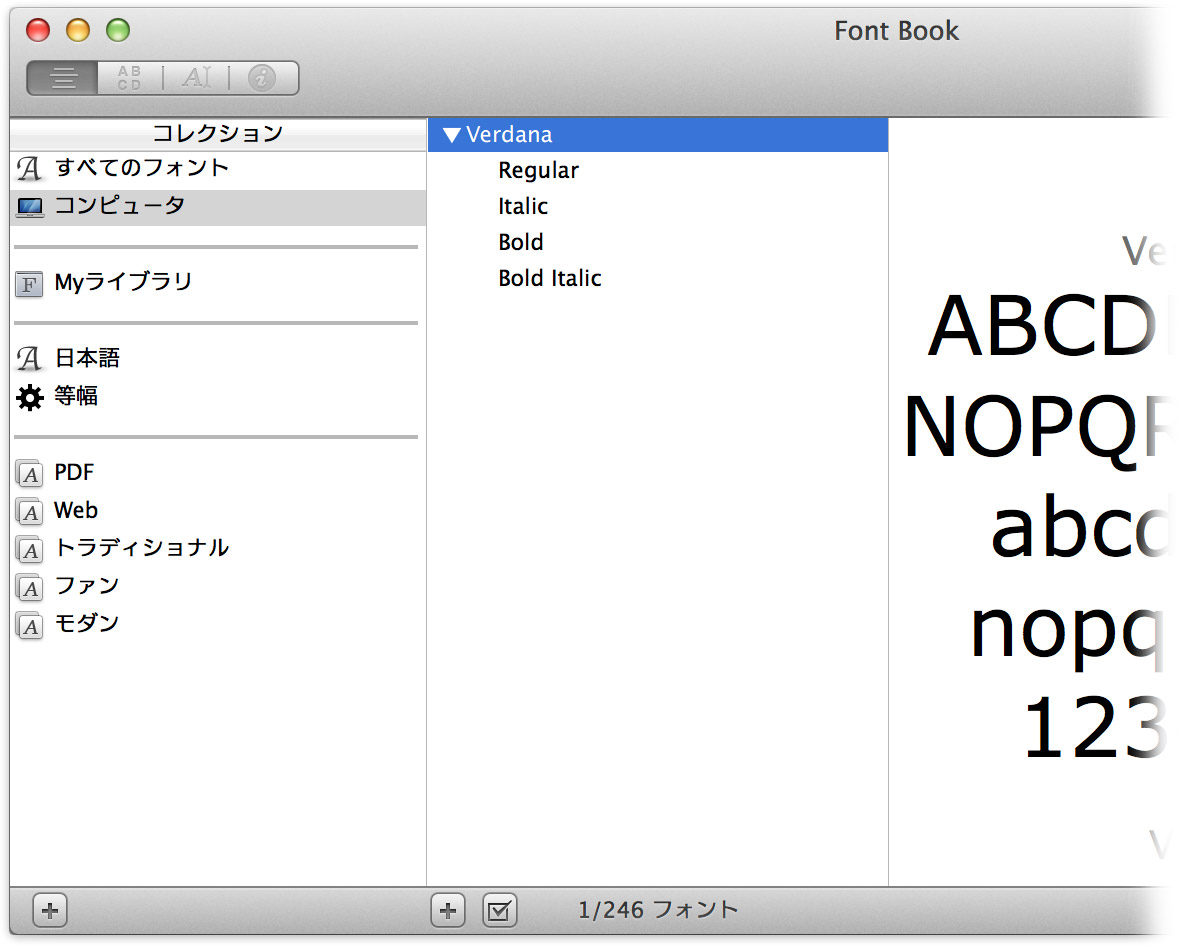Select the Bold typeface
Screen dimensions: 1179x946
pyautogui.click(x=520, y=242)
